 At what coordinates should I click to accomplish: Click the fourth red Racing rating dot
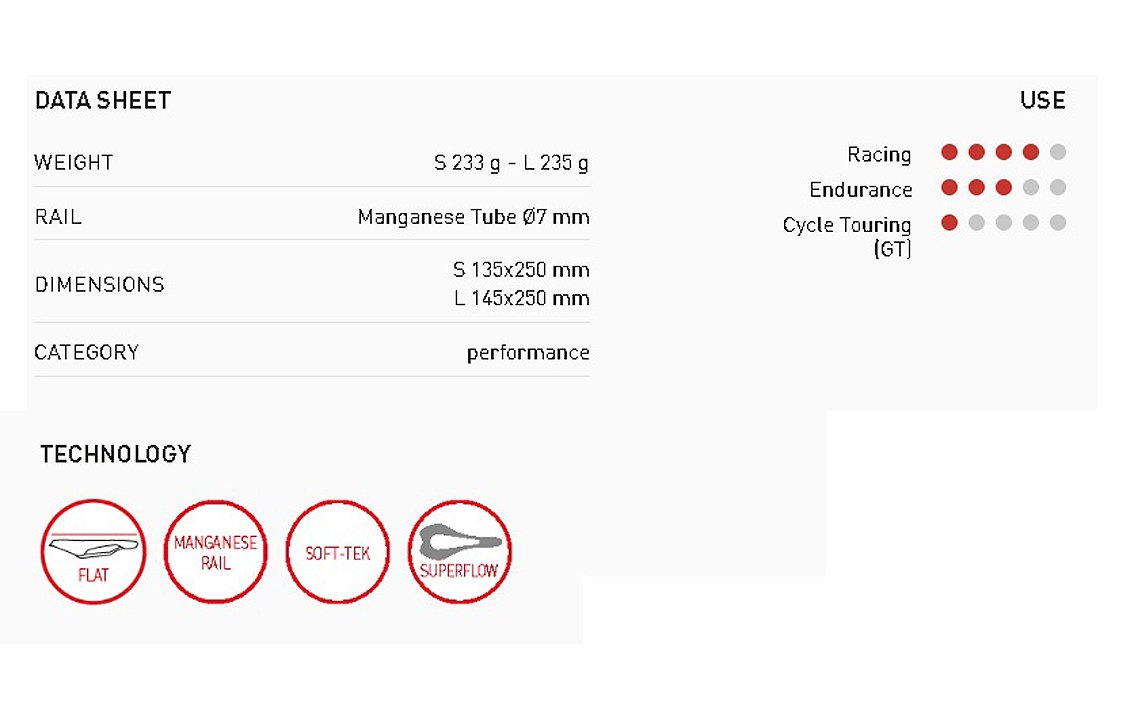pyautogui.click(x=1031, y=153)
